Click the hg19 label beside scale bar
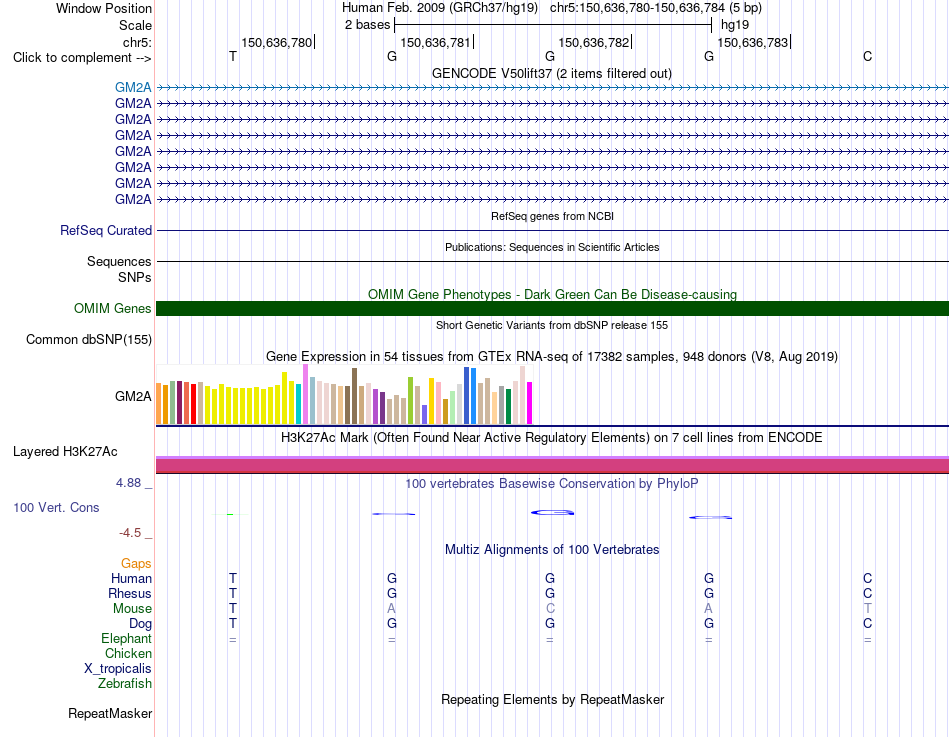This screenshot has height=737, width=950. click(735, 25)
